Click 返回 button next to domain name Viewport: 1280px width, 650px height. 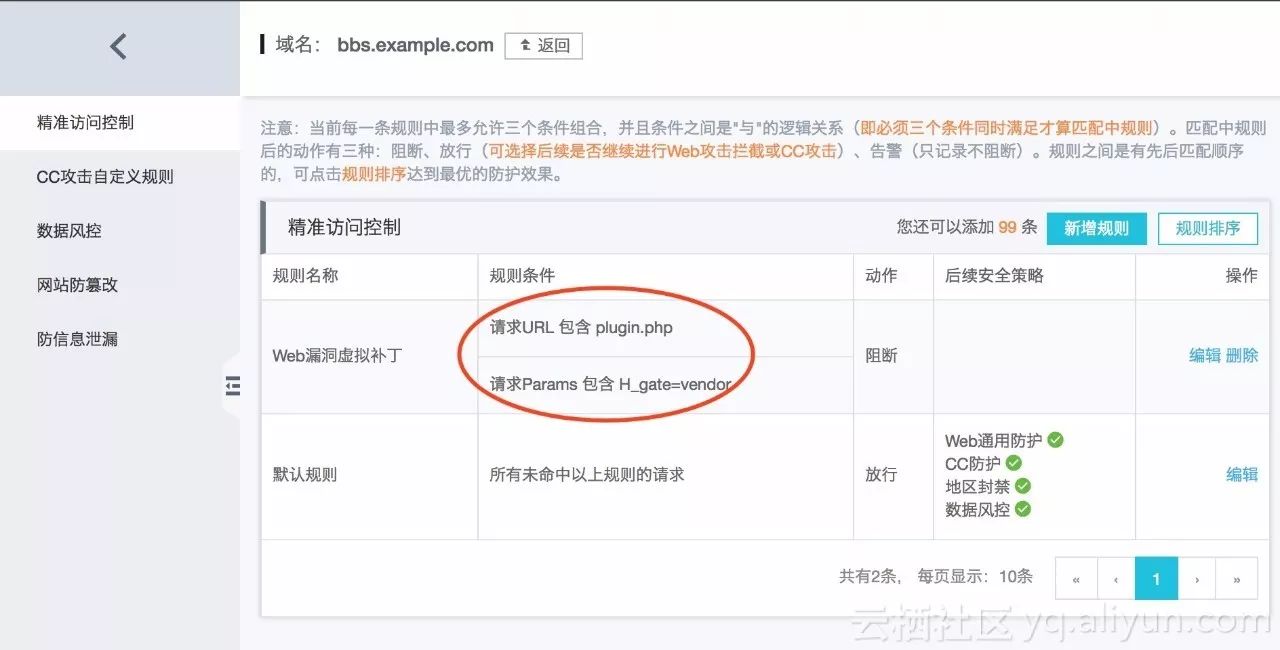pyautogui.click(x=544, y=46)
